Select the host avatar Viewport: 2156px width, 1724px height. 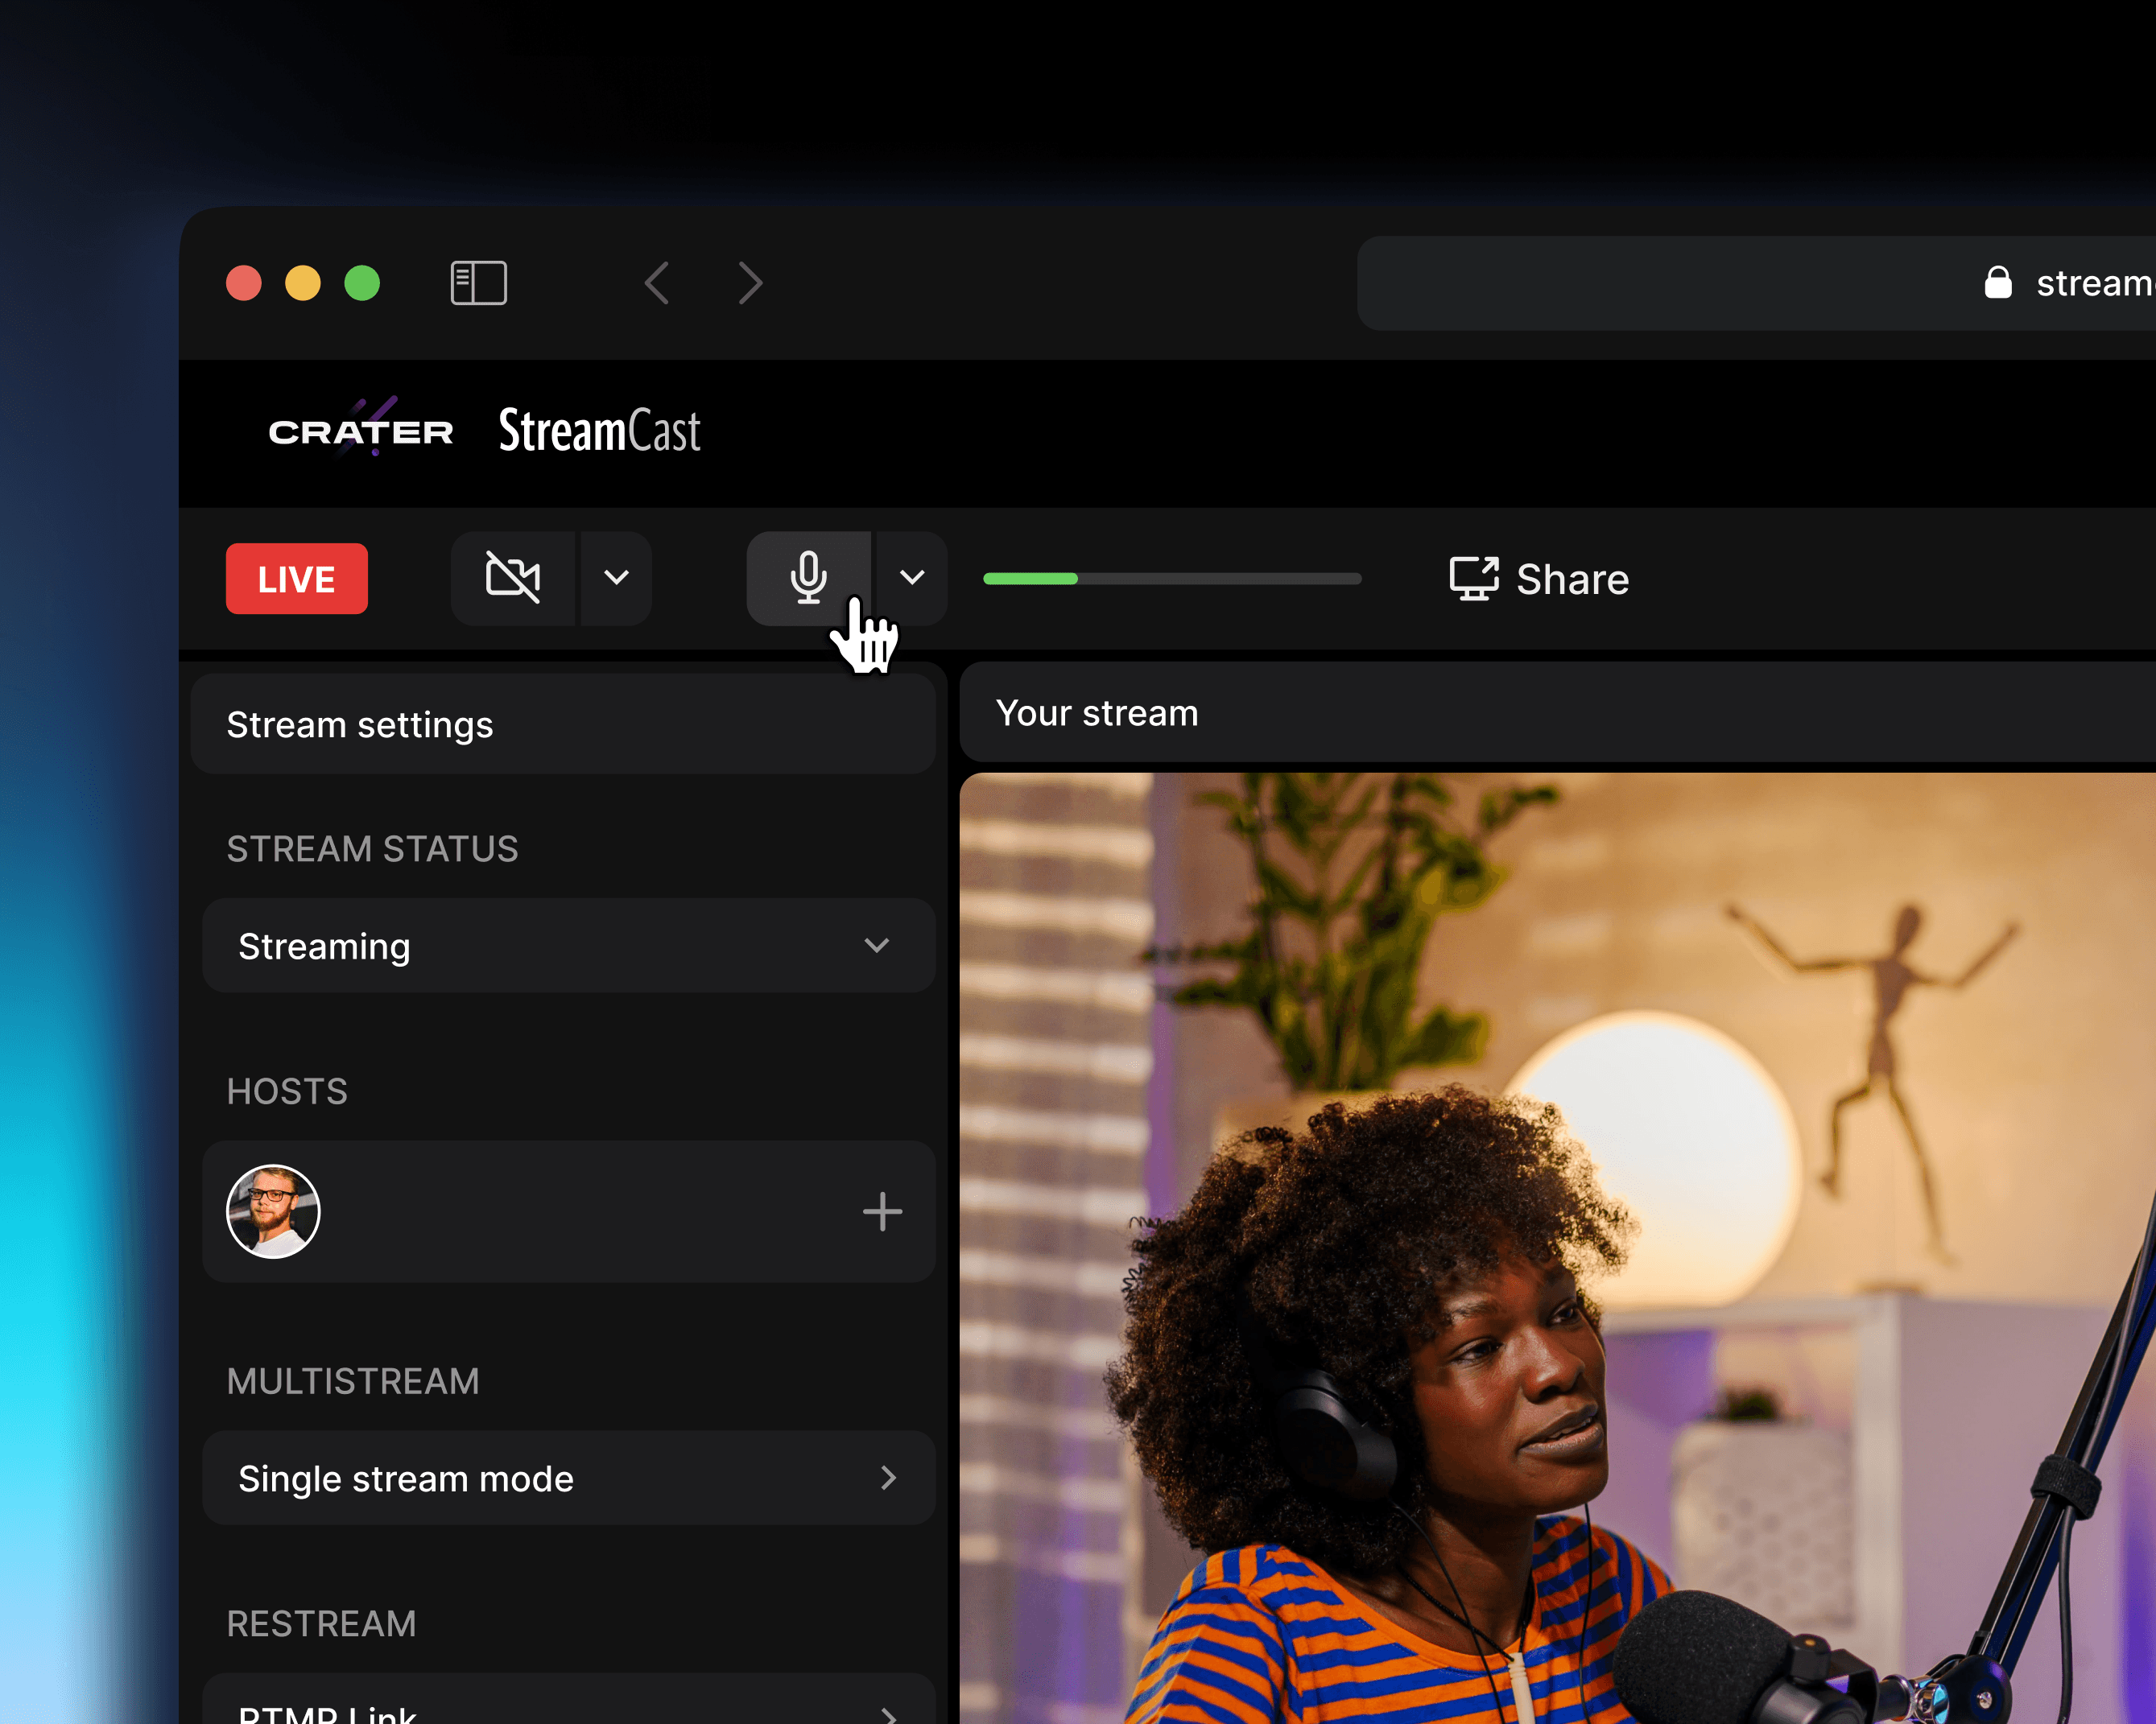coord(273,1212)
